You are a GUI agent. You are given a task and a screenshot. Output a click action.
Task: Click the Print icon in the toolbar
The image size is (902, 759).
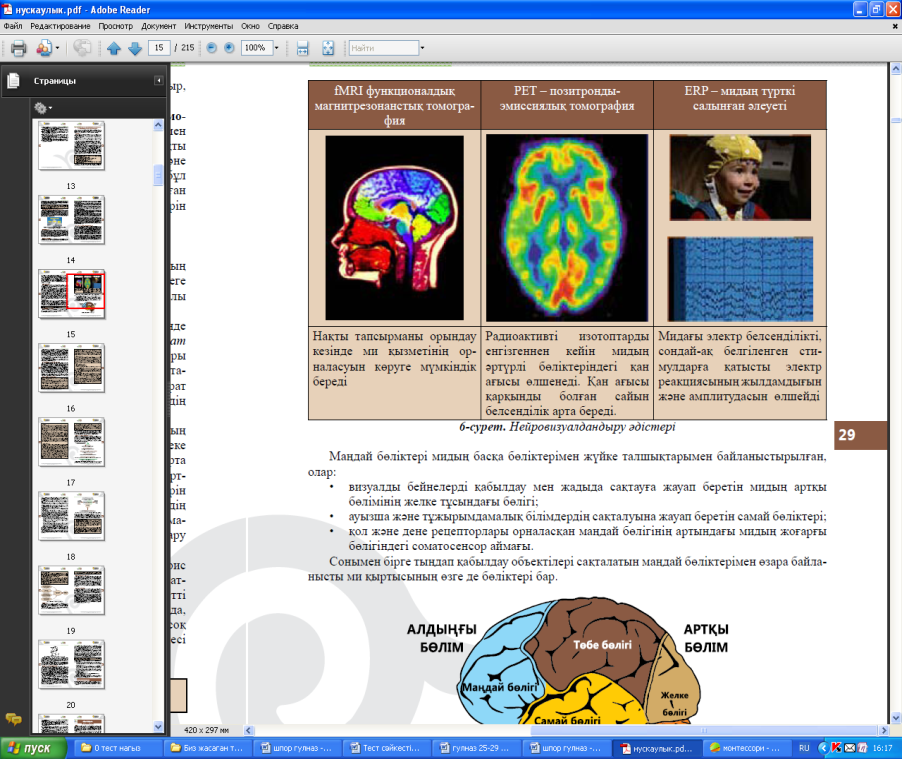[x=18, y=48]
